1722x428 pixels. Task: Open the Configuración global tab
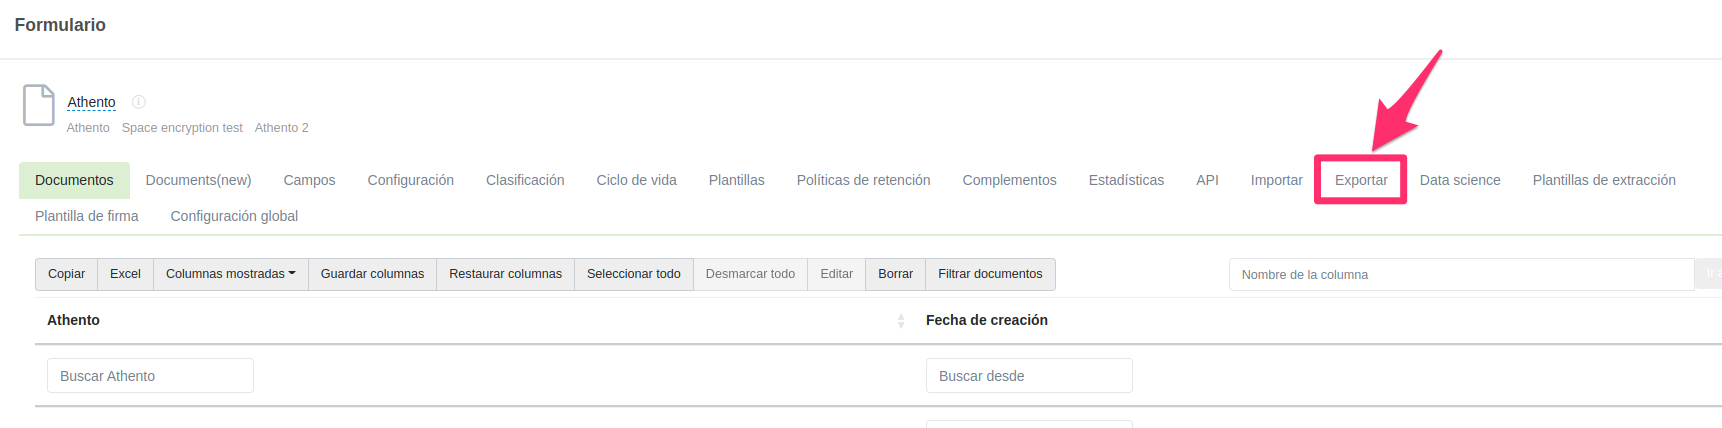tap(234, 216)
